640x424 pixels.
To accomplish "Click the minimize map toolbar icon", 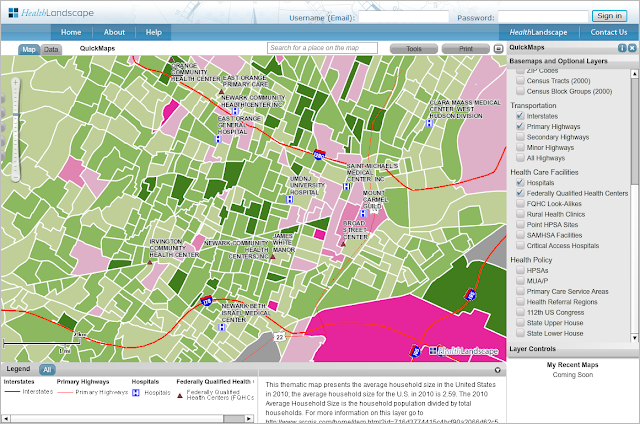I will [x=498, y=49].
